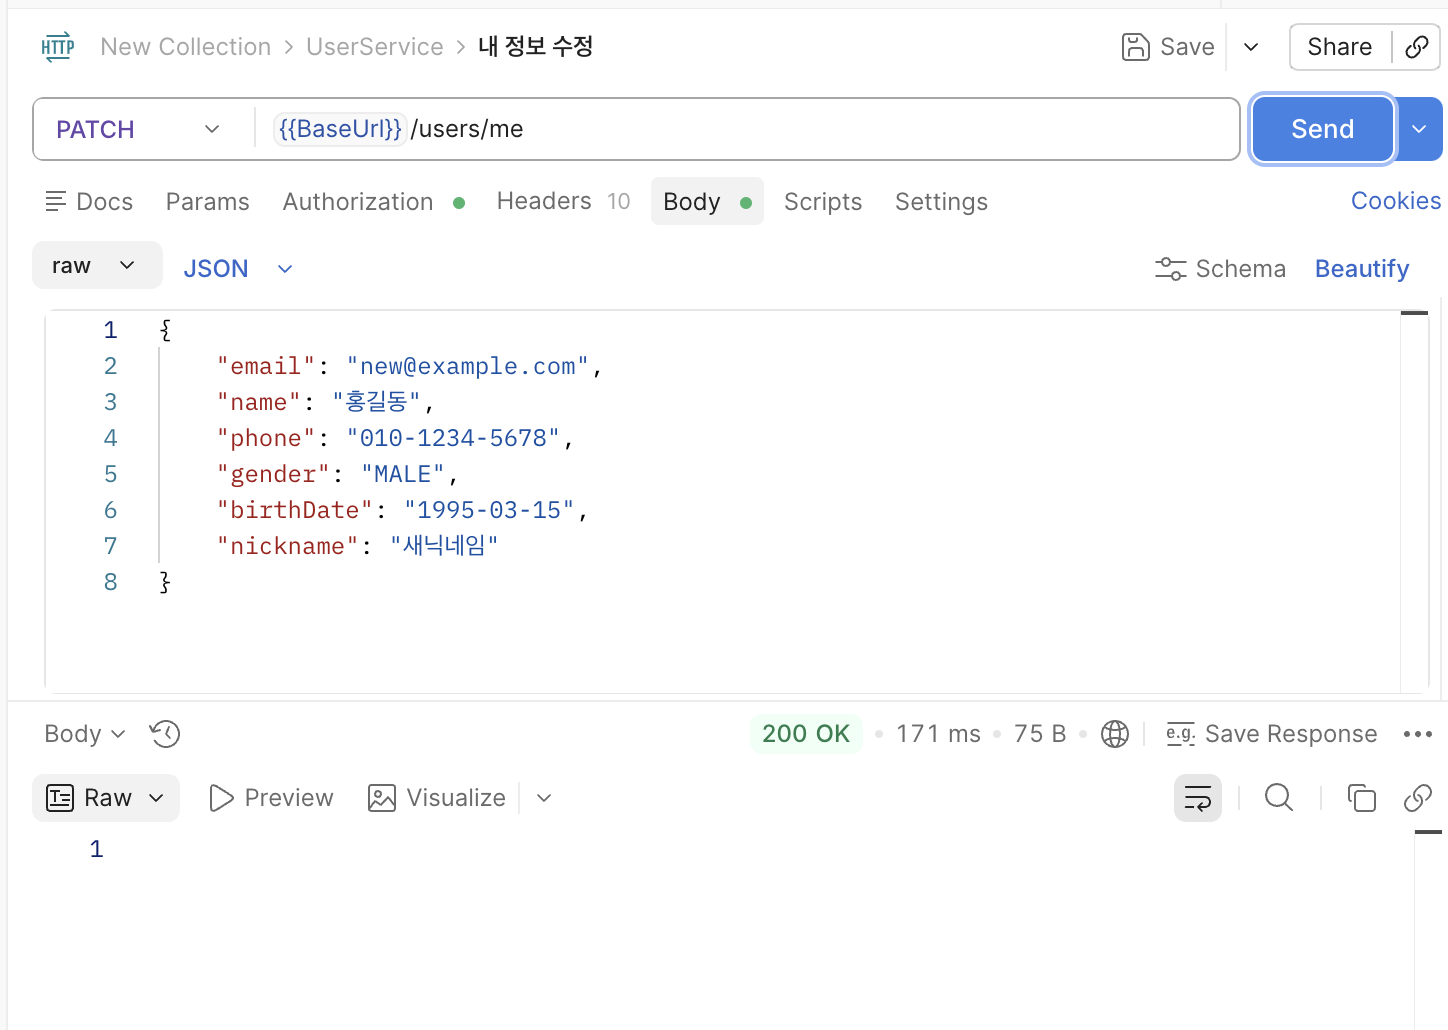
Task: Open response history clock icon
Action: tap(165, 734)
